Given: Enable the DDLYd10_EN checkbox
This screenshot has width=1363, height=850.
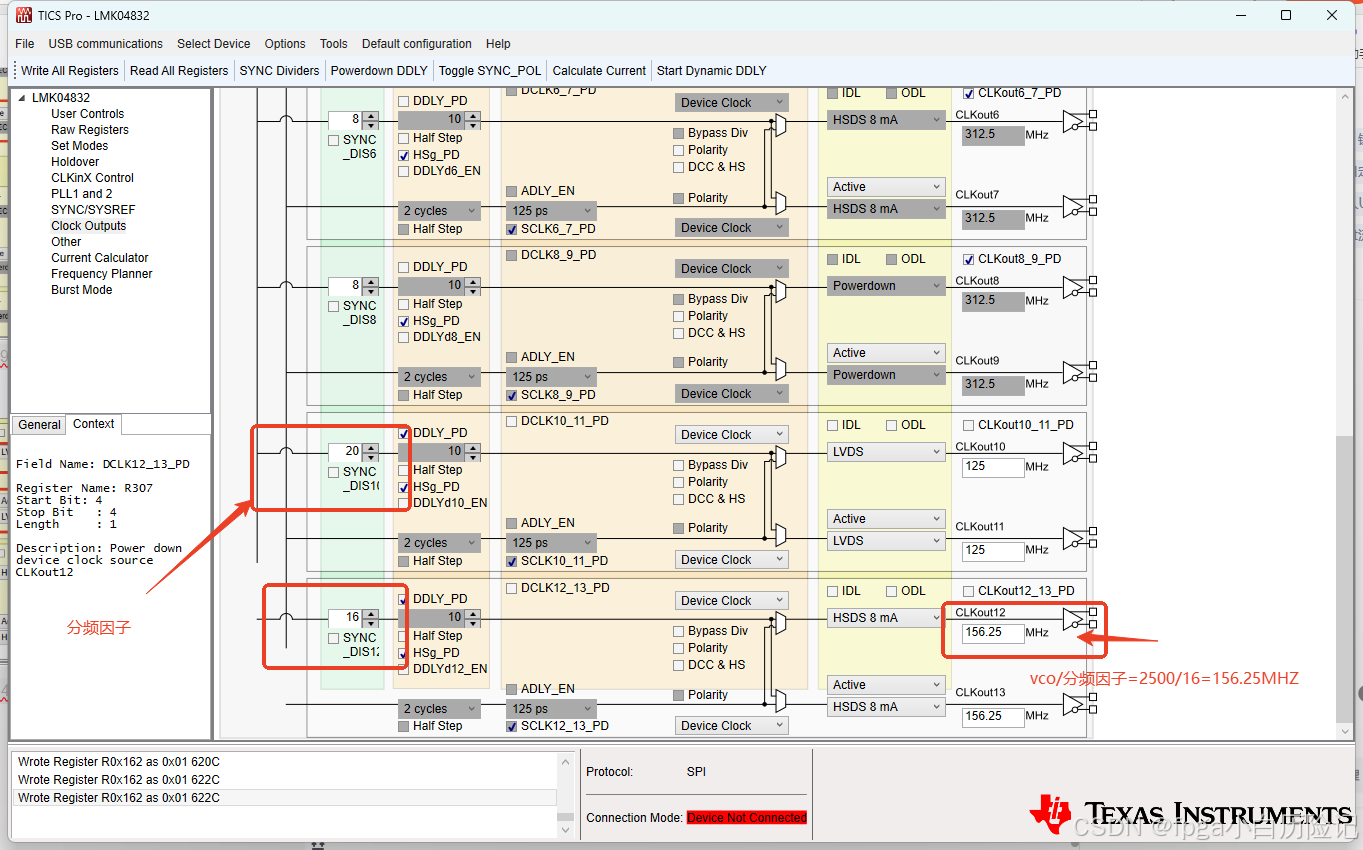Looking at the screenshot, I should pos(404,503).
